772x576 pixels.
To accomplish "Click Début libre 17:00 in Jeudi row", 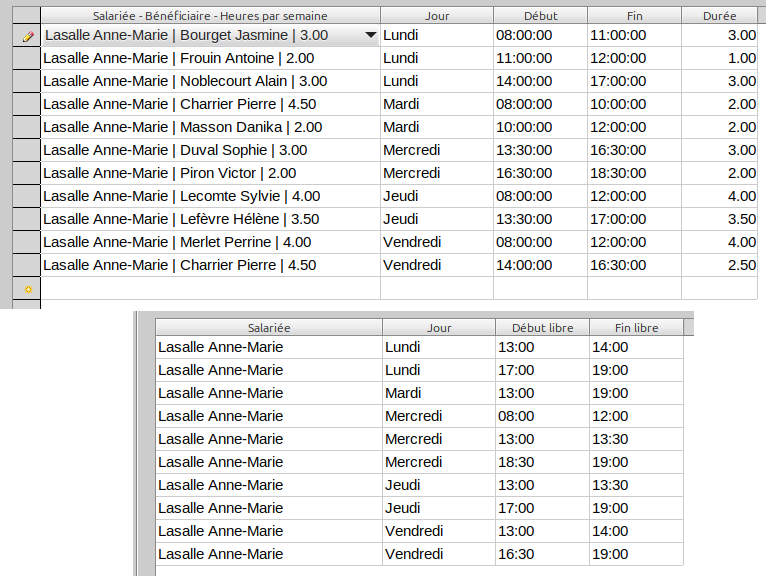I will 543,508.
